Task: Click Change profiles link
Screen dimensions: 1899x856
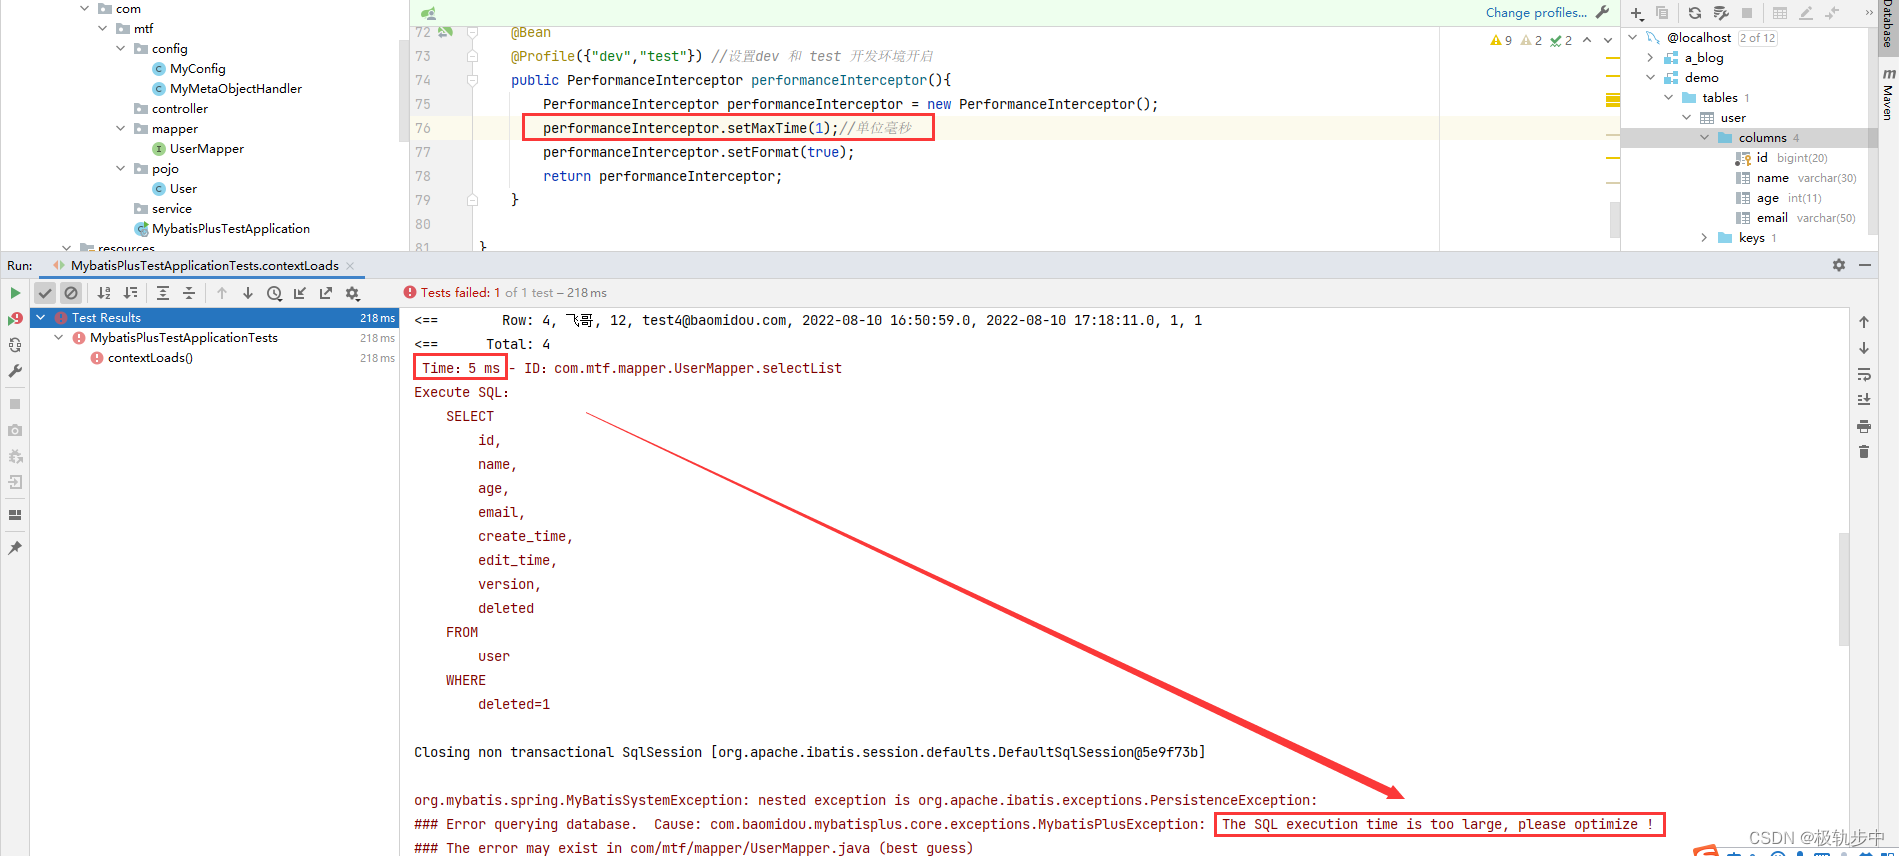Action: (1536, 12)
